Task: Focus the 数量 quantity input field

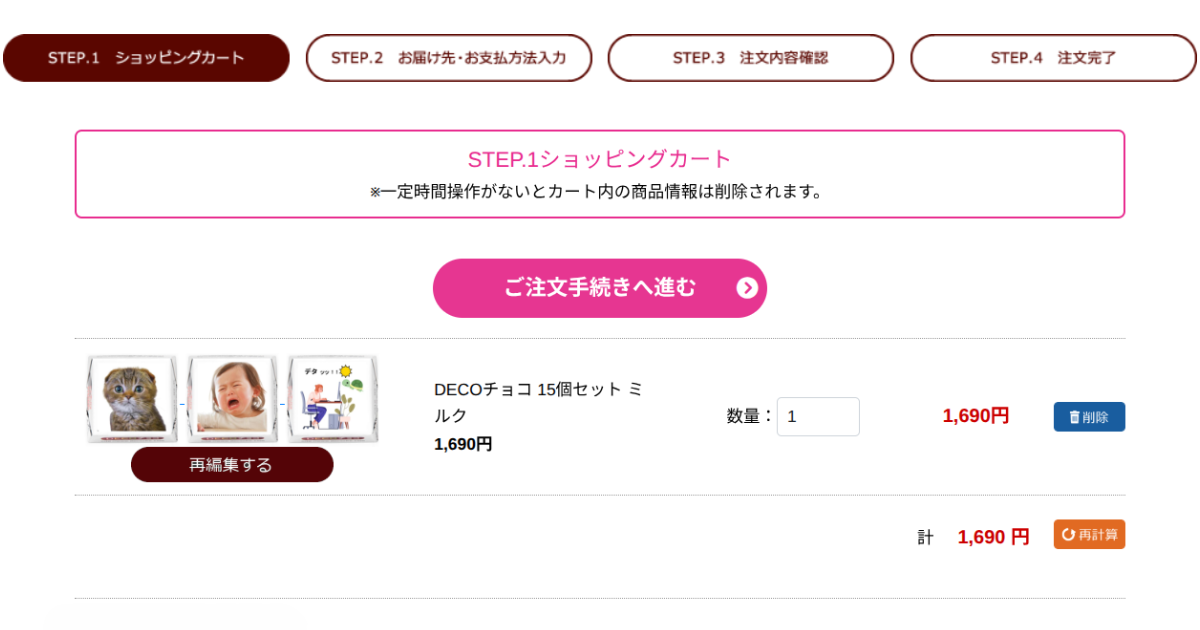Action: tap(818, 417)
